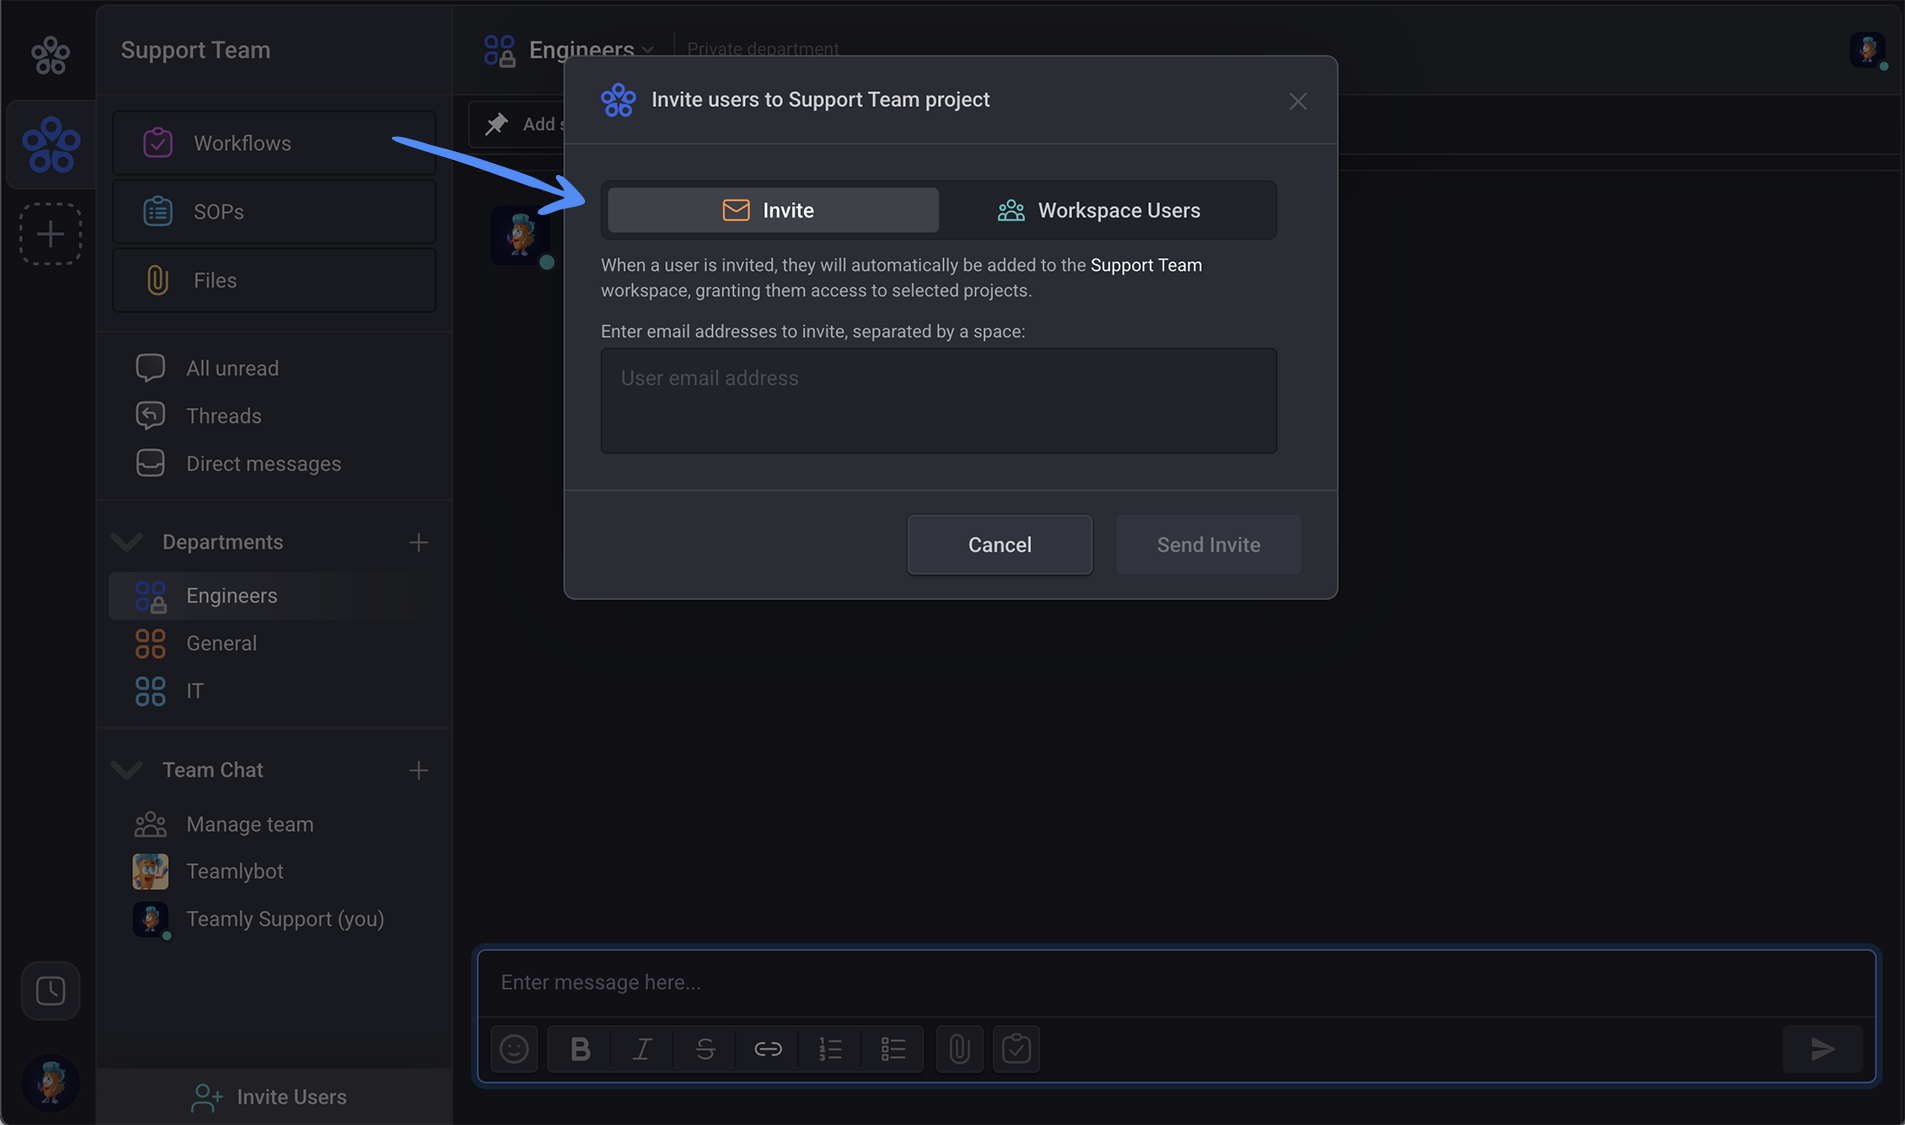The height and width of the screenshot is (1125, 1905).
Task: Switch to the Workspace Users tab
Action: coord(1099,210)
